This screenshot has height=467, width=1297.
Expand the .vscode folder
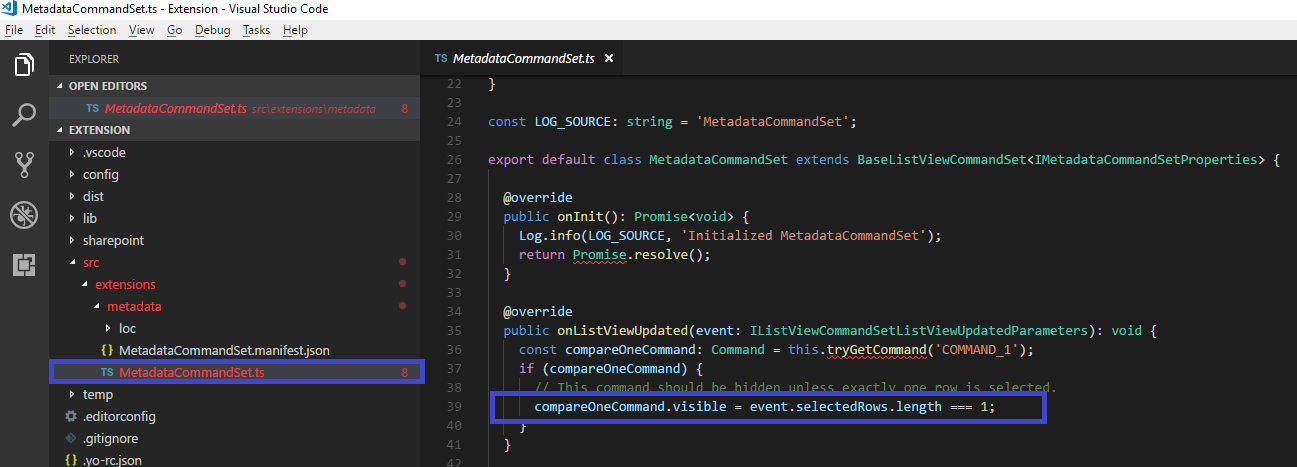(x=104, y=153)
